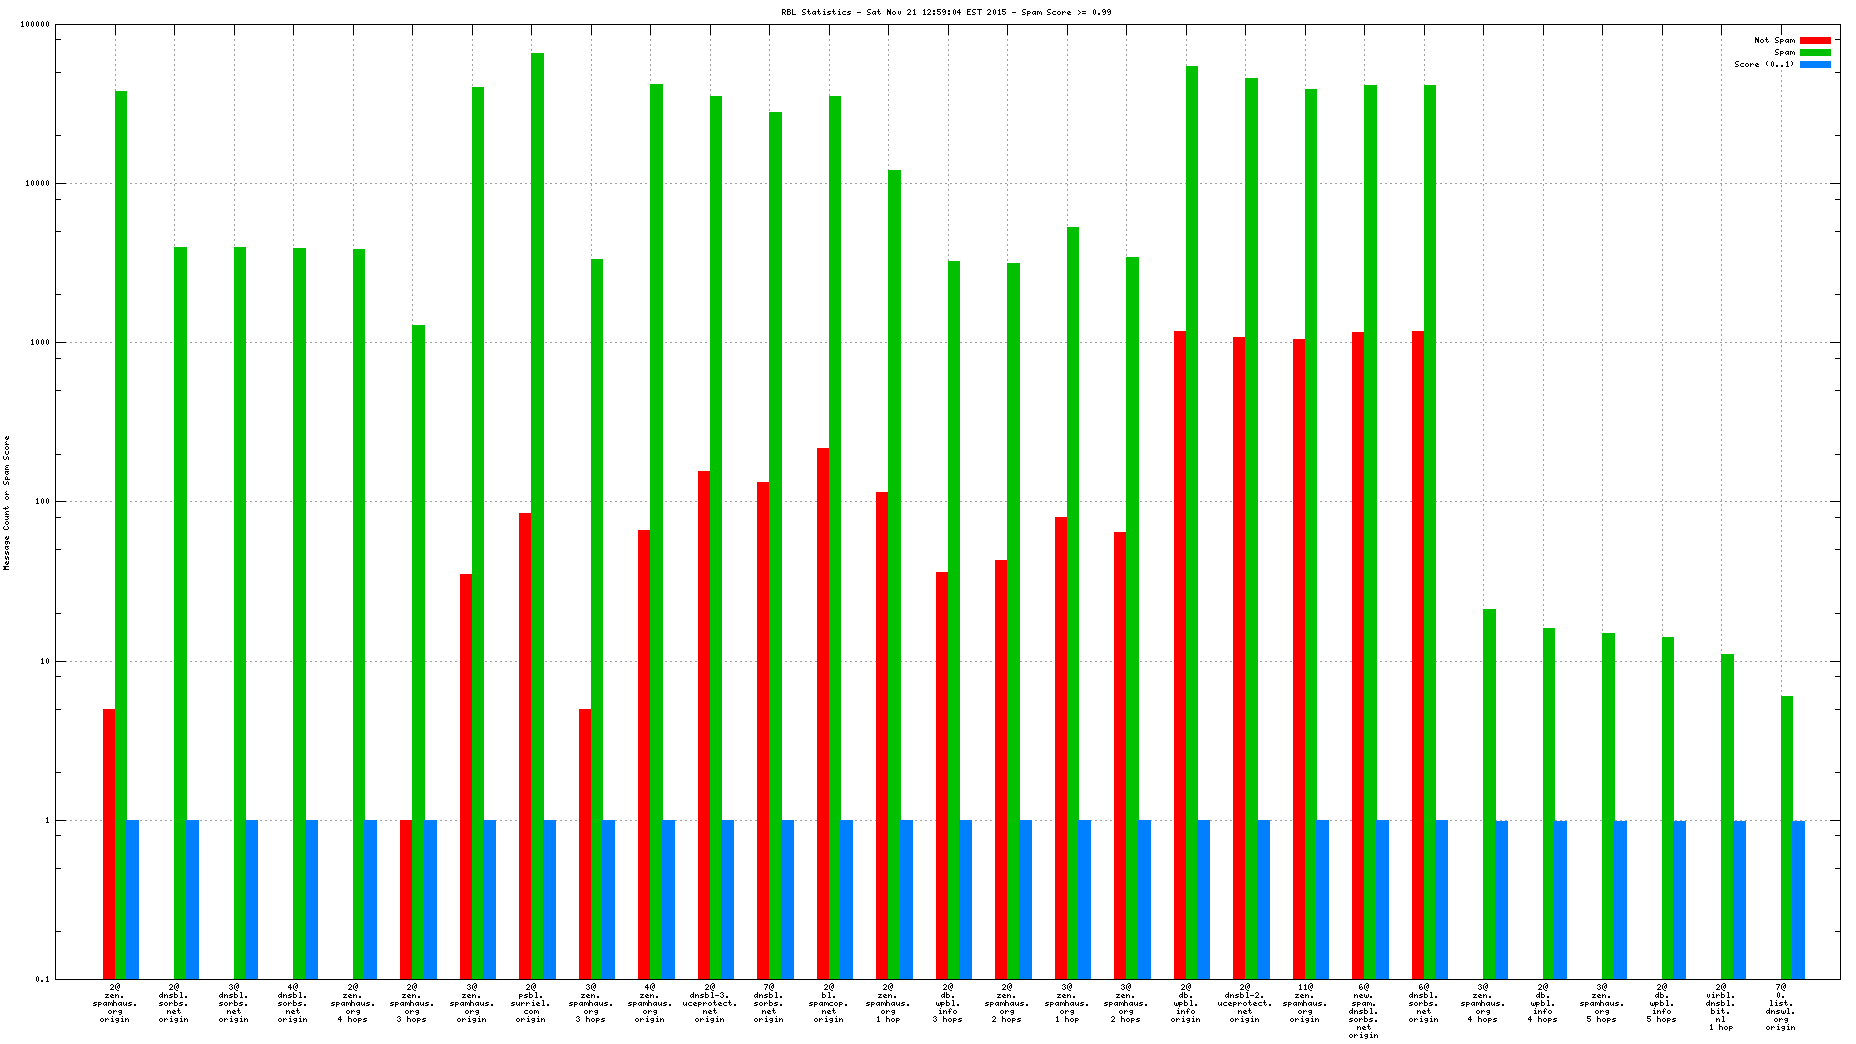Click the red Not Spam legend swatch
Screen dimensions: 1856x1044
pyautogui.click(x=1815, y=40)
